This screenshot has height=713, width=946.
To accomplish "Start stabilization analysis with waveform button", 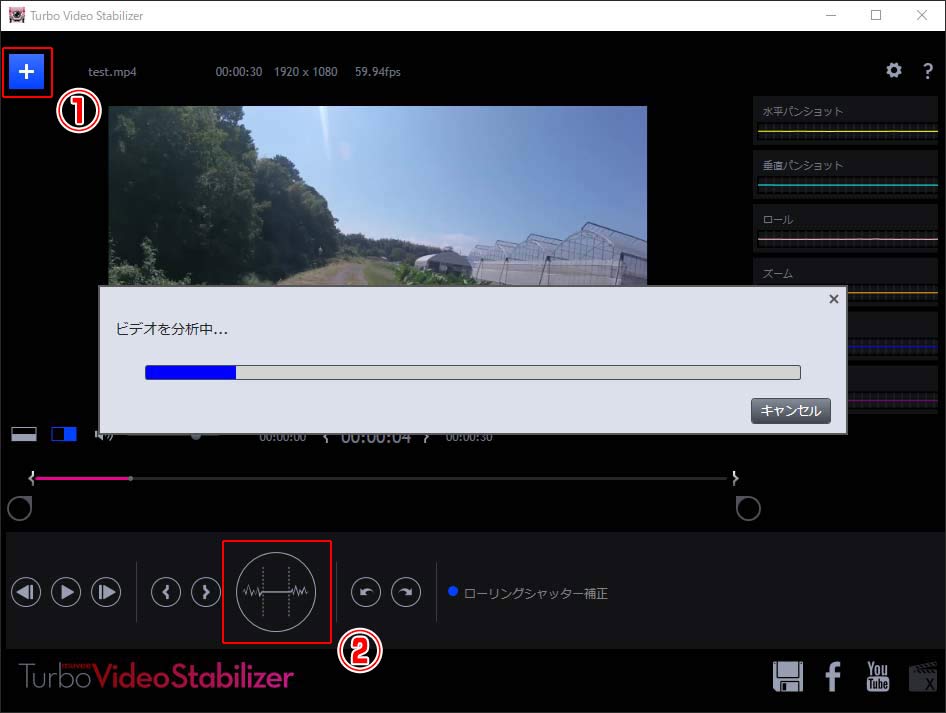I will coord(276,592).
